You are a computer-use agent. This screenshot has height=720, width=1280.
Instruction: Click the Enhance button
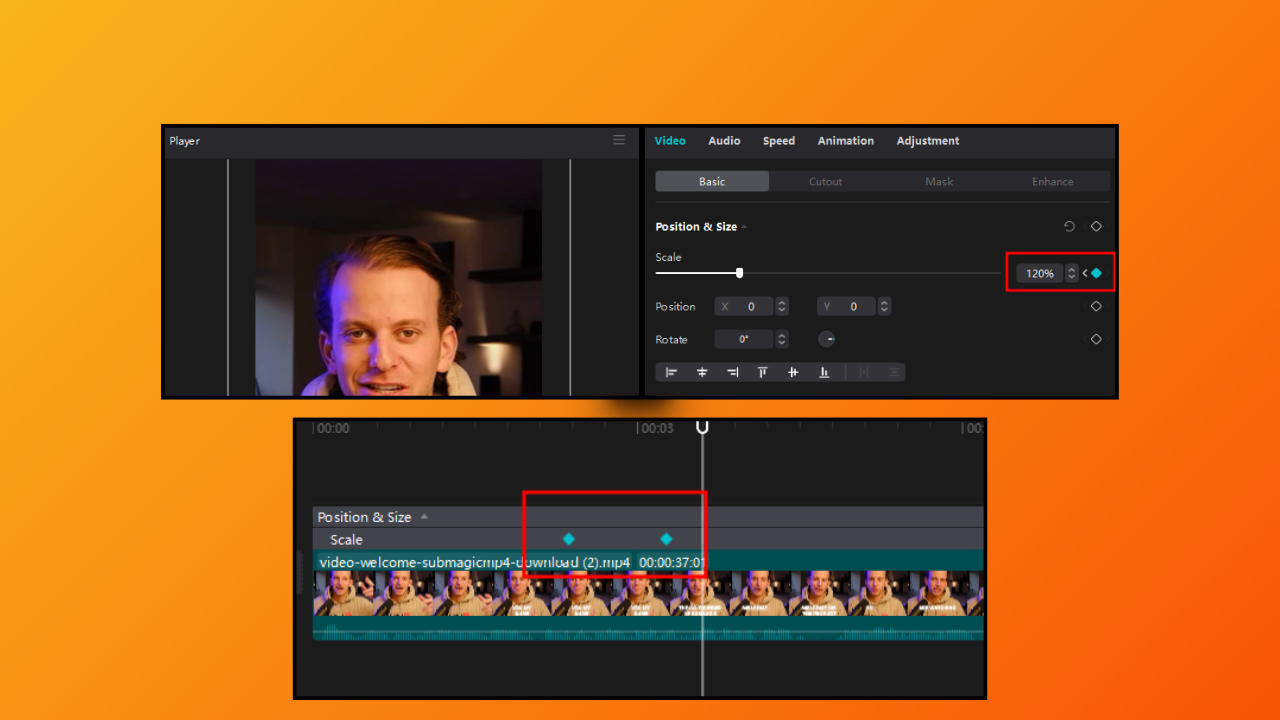tap(1052, 181)
